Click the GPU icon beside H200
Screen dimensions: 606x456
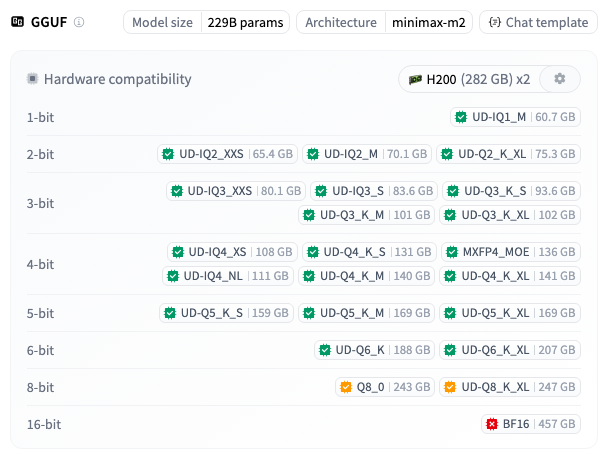click(414, 79)
